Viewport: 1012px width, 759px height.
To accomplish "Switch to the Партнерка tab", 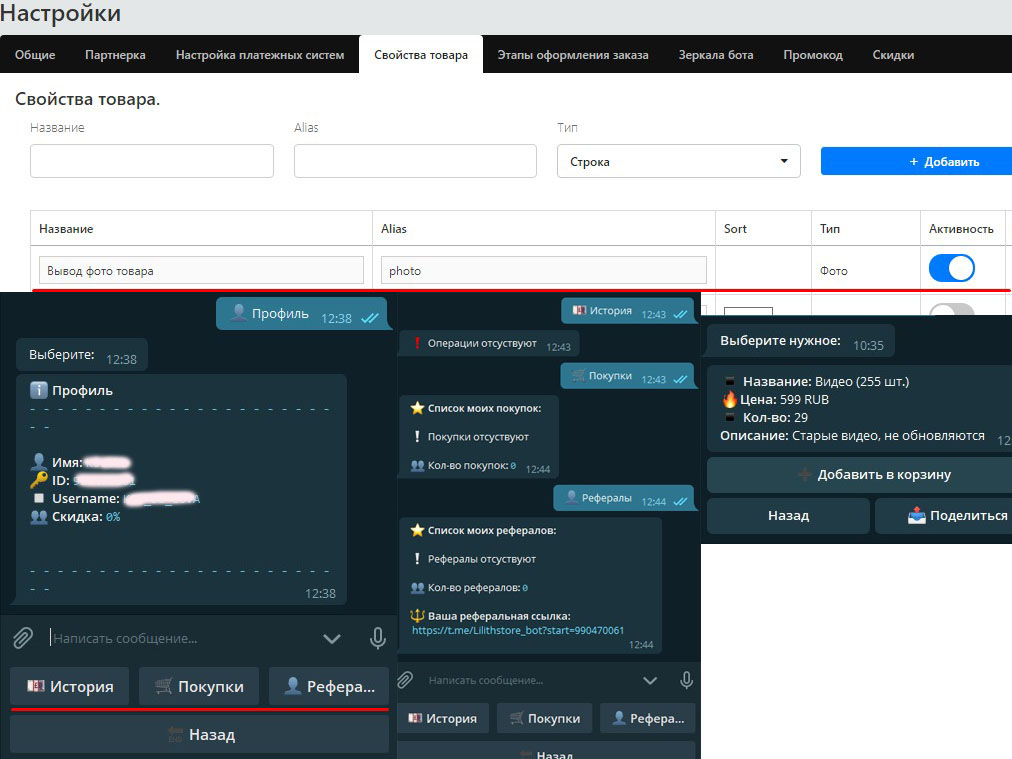I will tap(115, 55).
